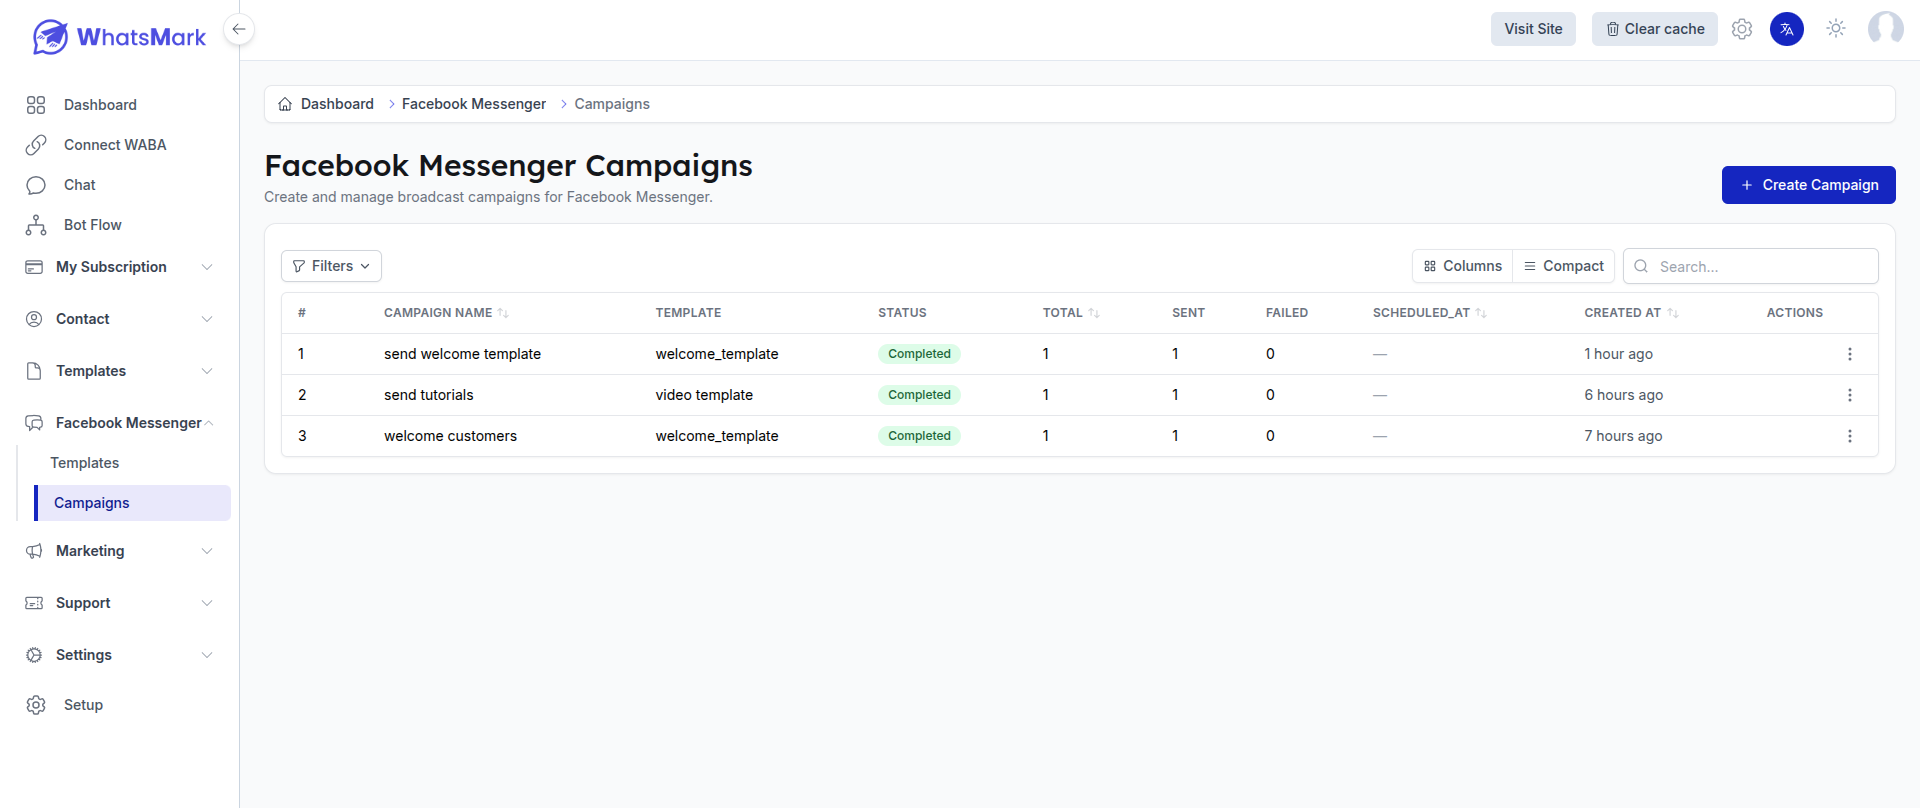
Task: Click '1 hour ago' created time
Action: click(x=1619, y=354)
